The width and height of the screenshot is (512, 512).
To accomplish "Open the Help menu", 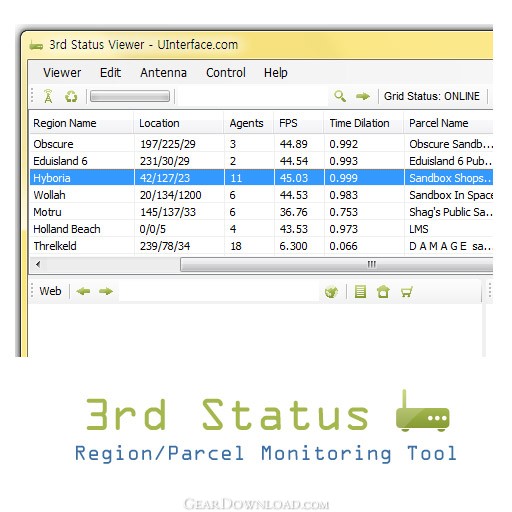I will (276, 73).
